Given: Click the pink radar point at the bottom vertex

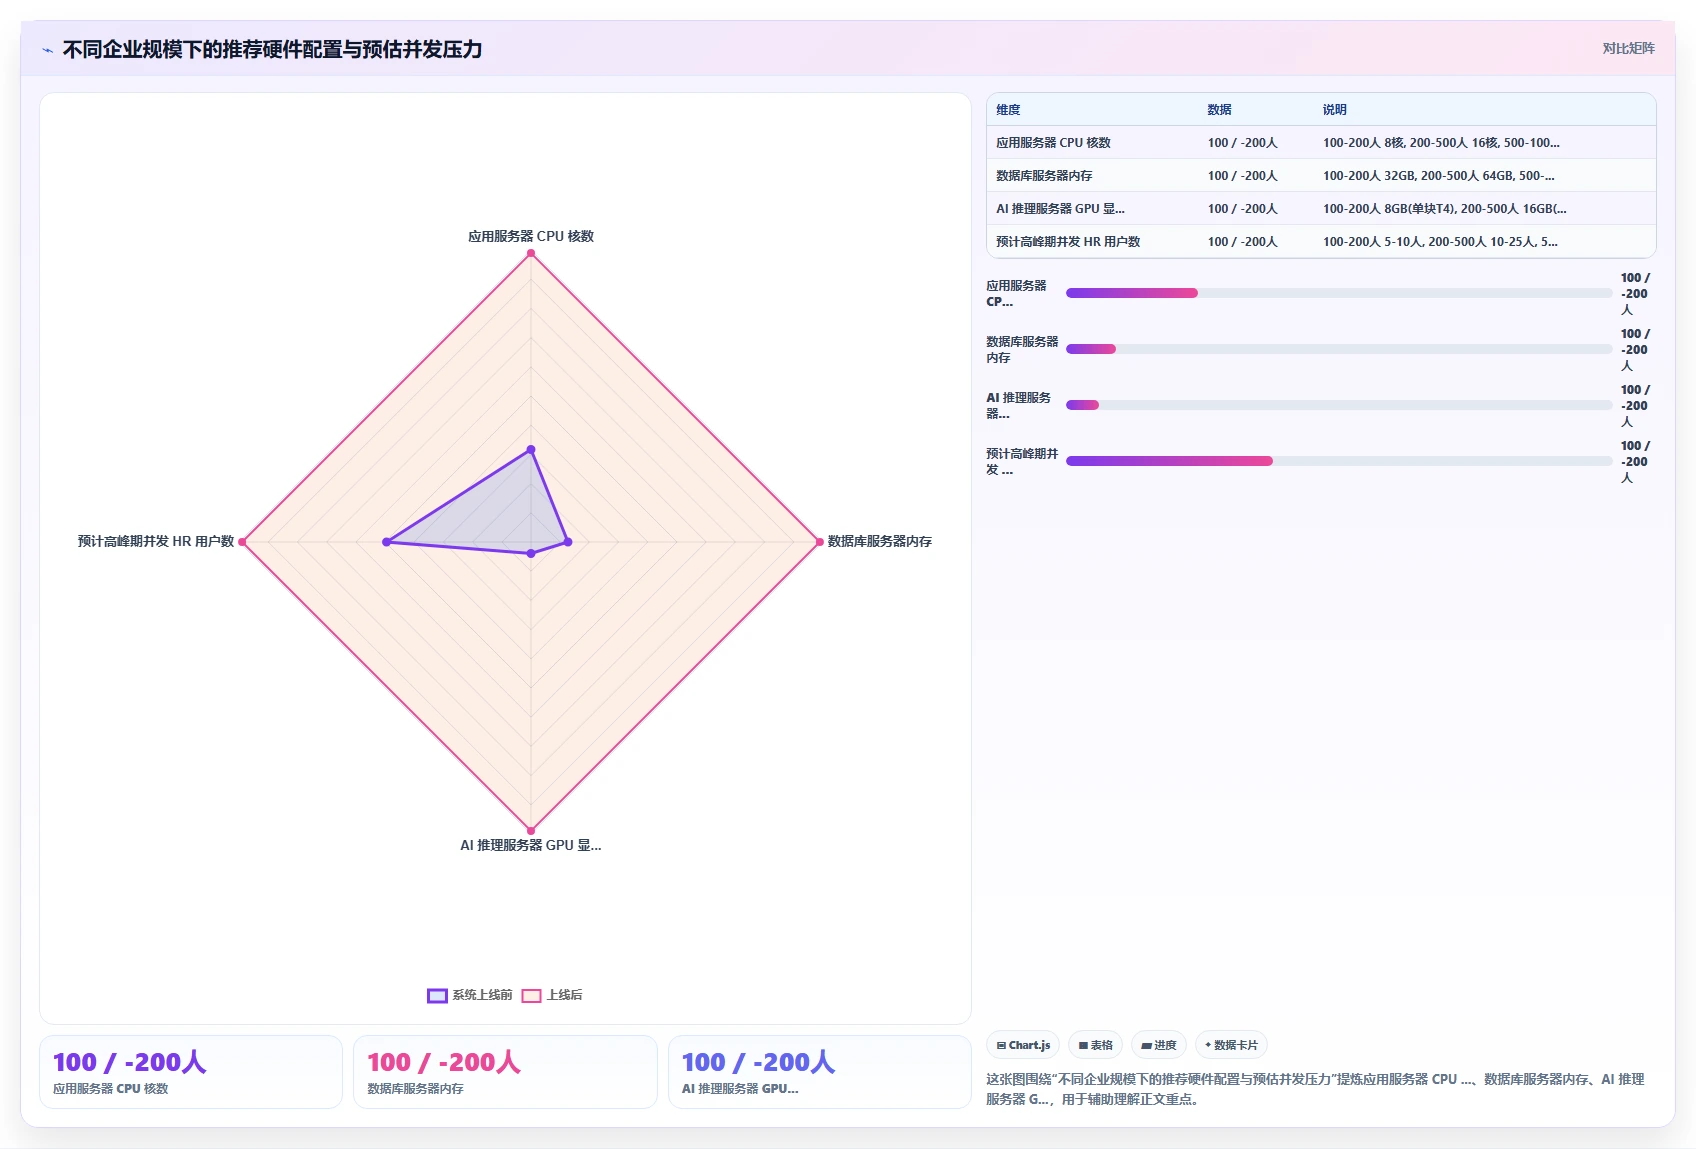Looking at the screenshot, I should pos(531,830).
